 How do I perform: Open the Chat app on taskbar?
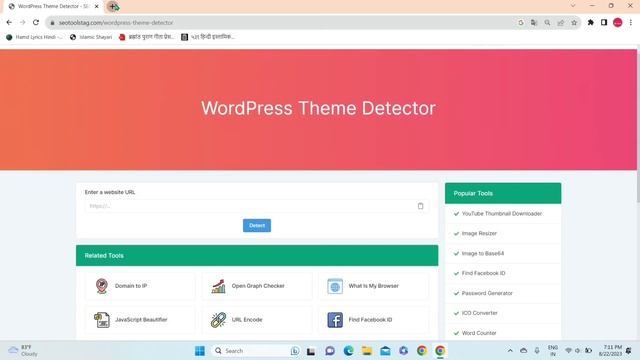coord(330,351)
